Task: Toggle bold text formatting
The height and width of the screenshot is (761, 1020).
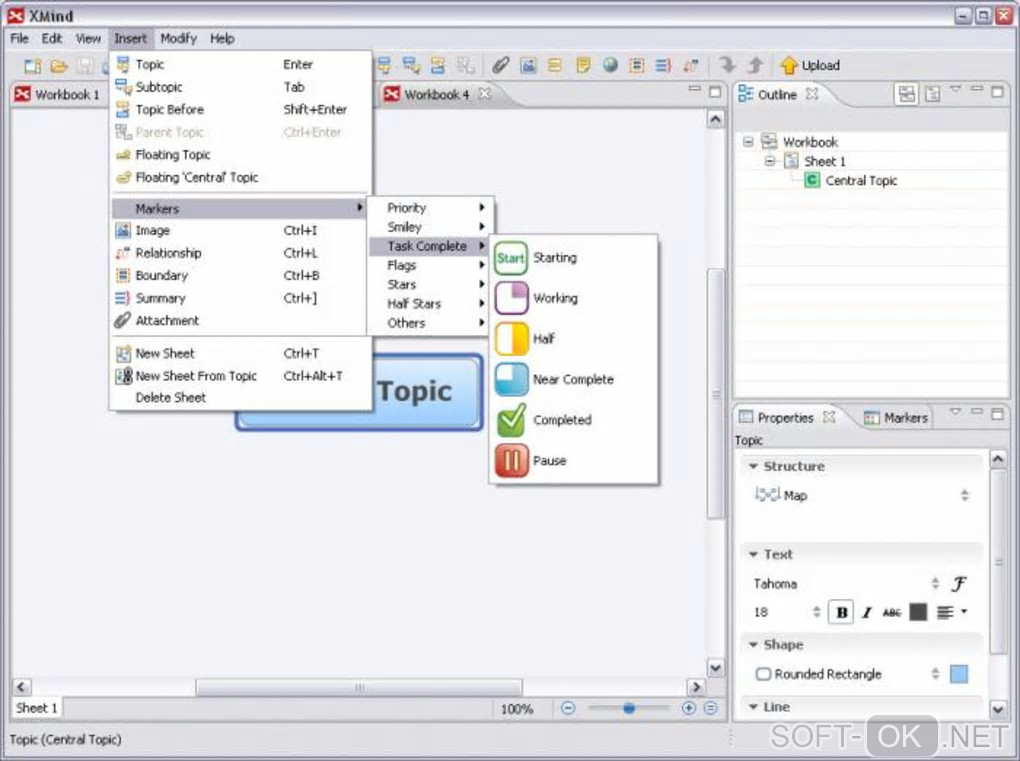Action: (x=841, y=612)
